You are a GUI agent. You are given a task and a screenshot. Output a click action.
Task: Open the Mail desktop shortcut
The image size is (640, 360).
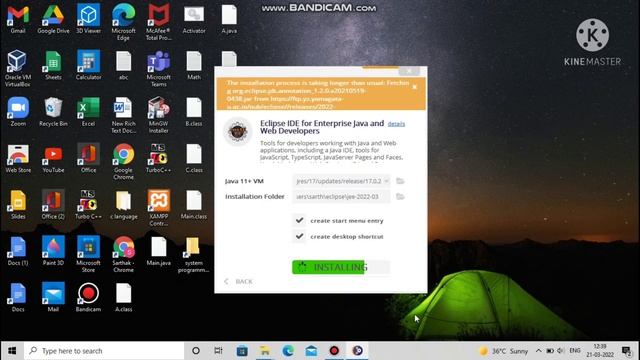(53, 298)
